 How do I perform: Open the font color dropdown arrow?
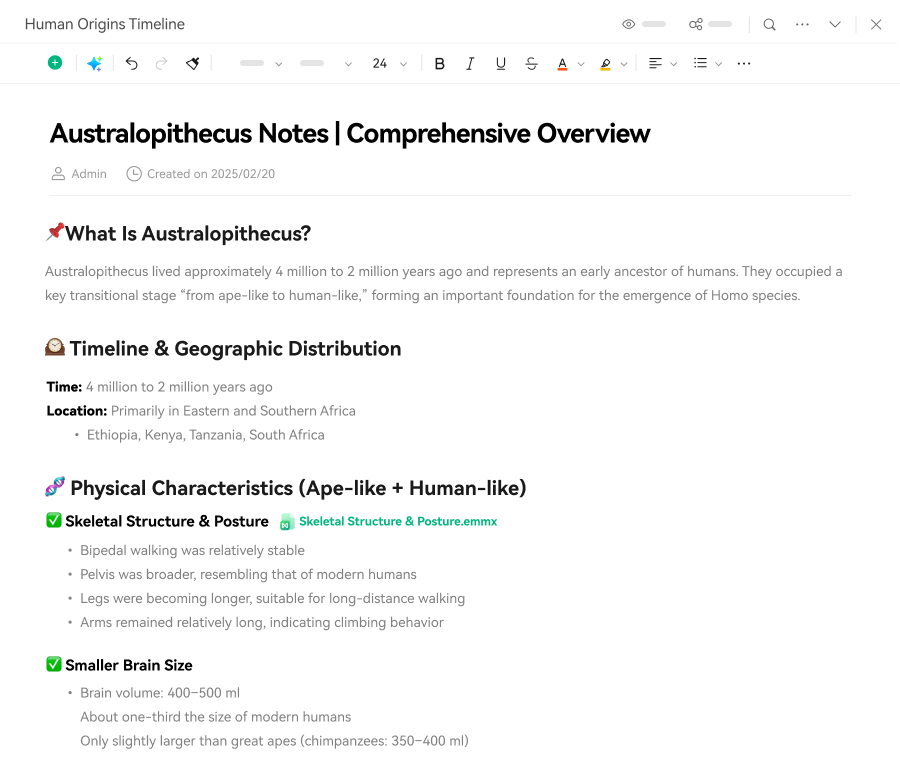click(581, 64)
